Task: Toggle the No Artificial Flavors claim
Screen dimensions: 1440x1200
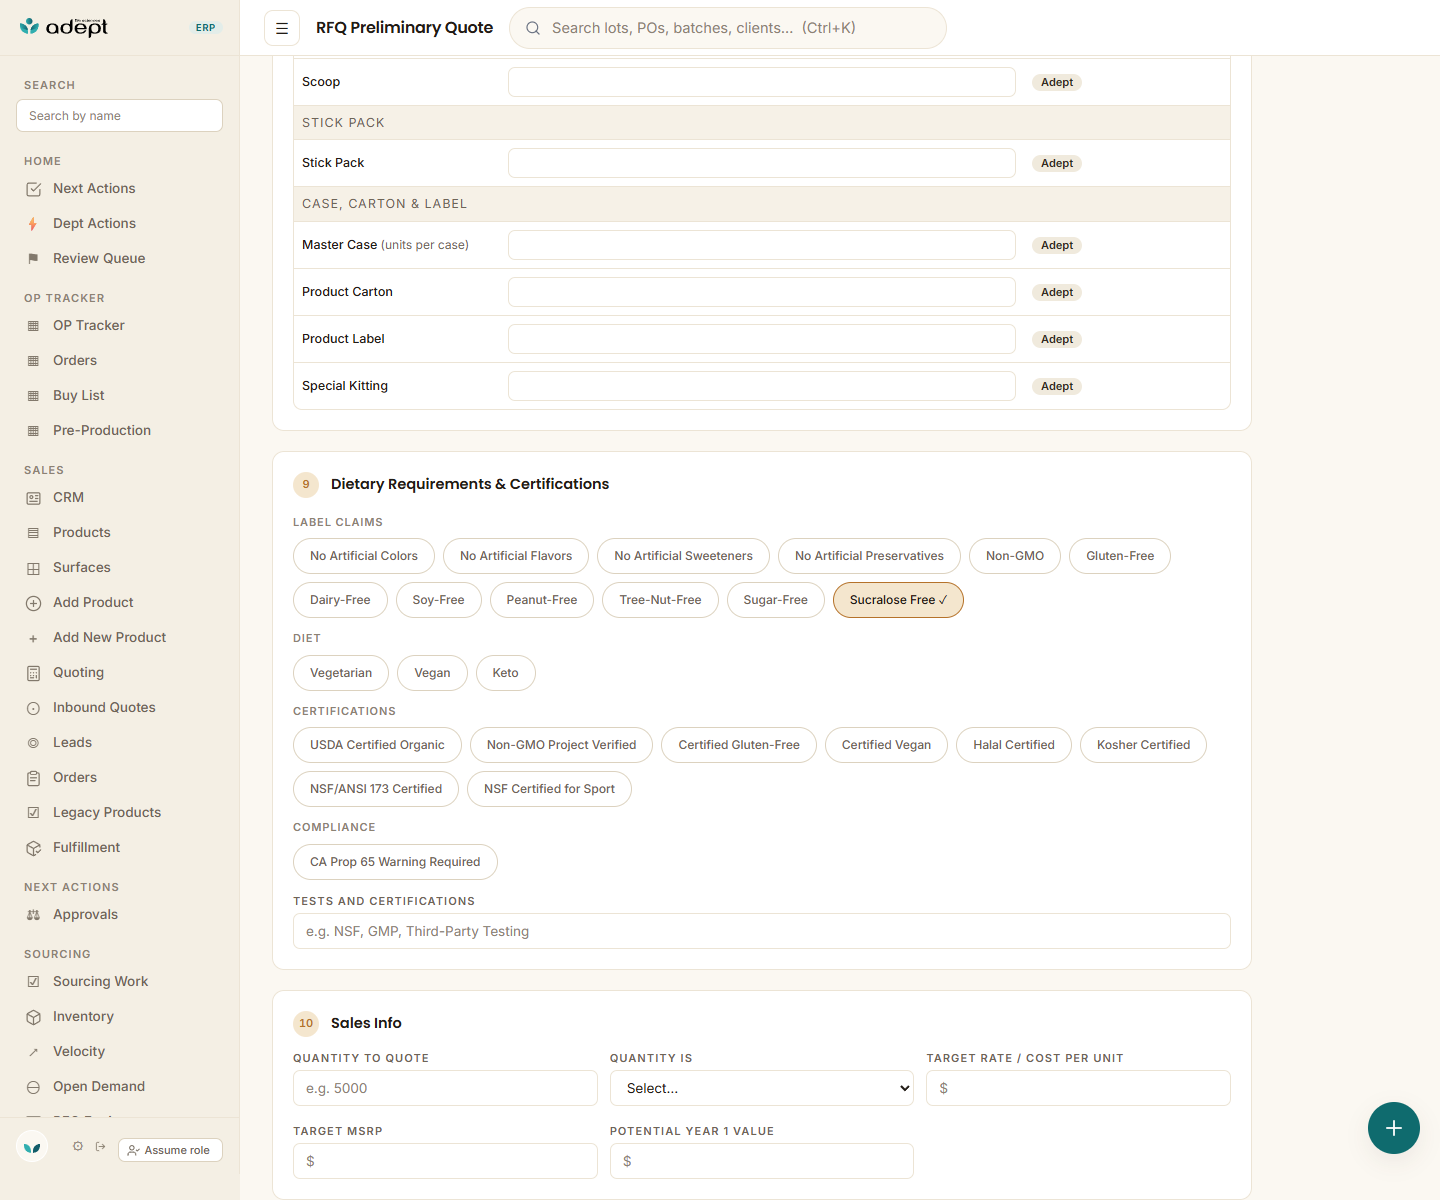Action: (516, 556)
